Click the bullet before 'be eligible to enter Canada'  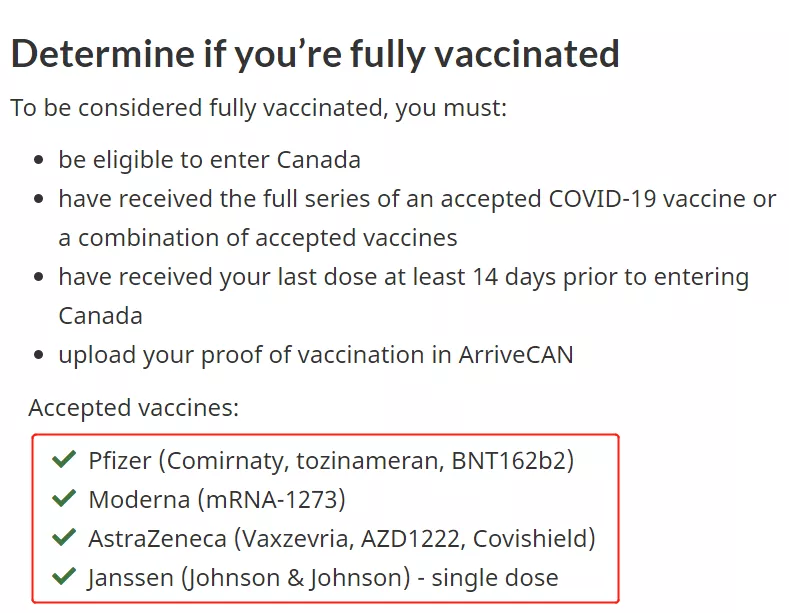click(39, 161)
